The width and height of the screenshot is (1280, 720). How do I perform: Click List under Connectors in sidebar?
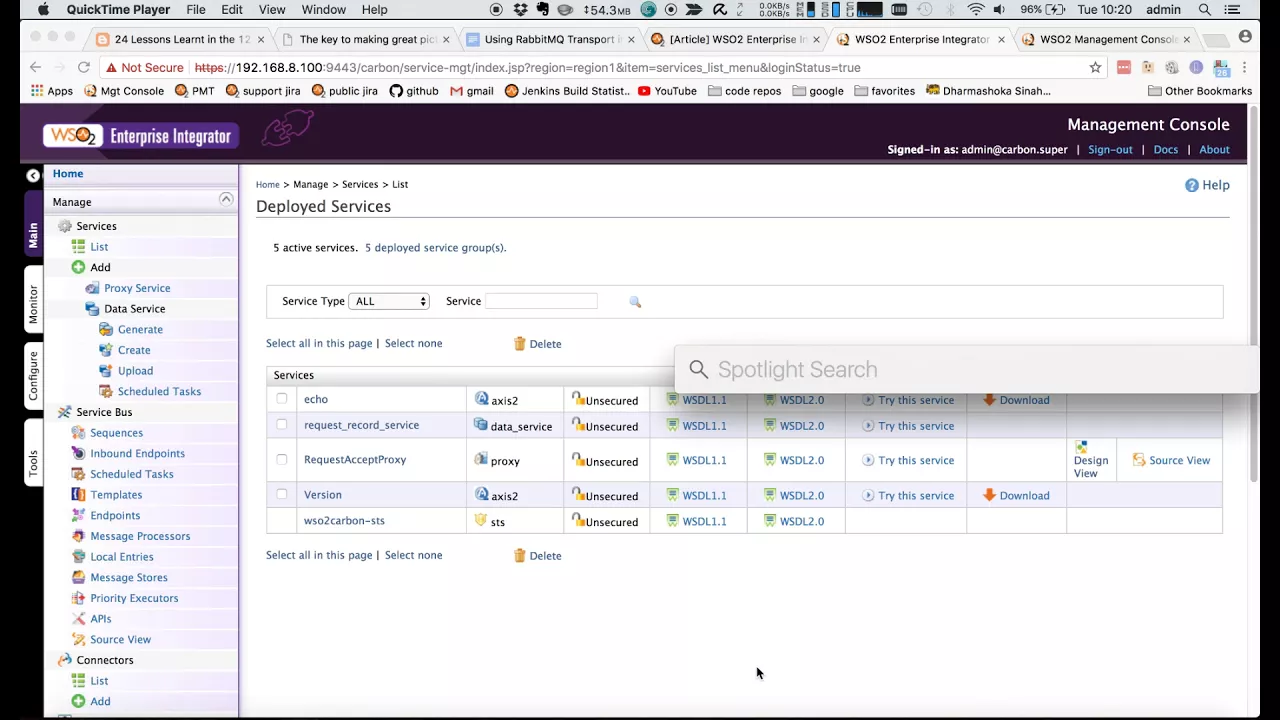pyautogui.click(x=99, y=681)
